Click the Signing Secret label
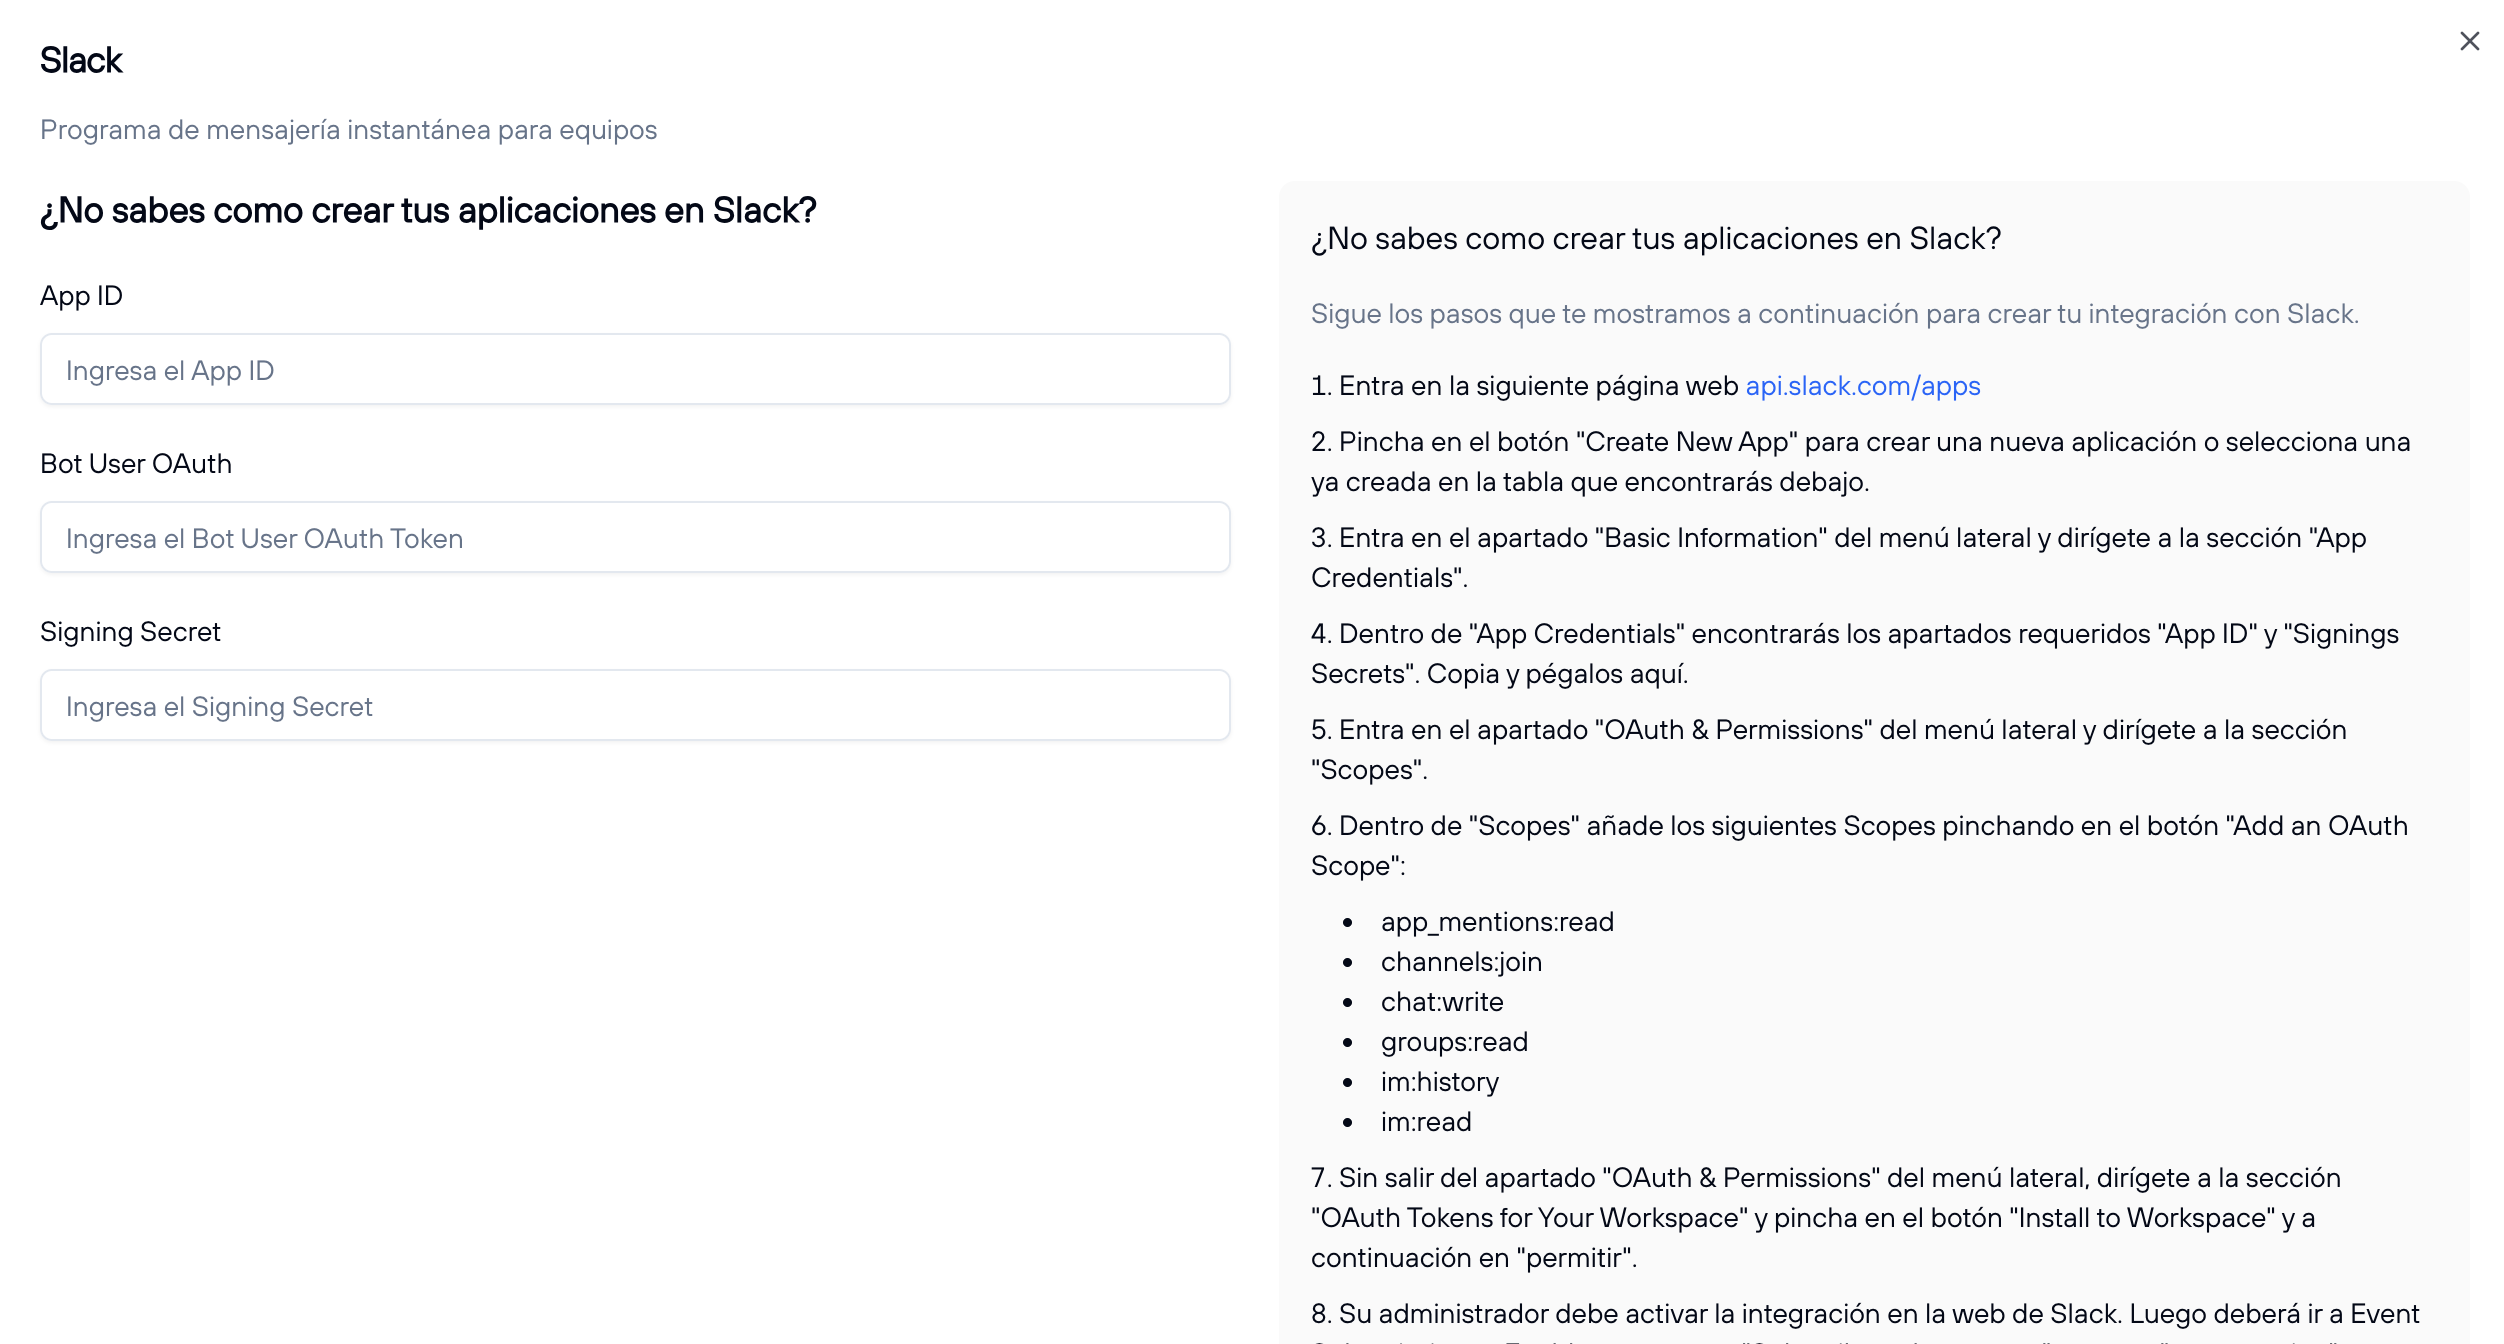 click(130, 631)
